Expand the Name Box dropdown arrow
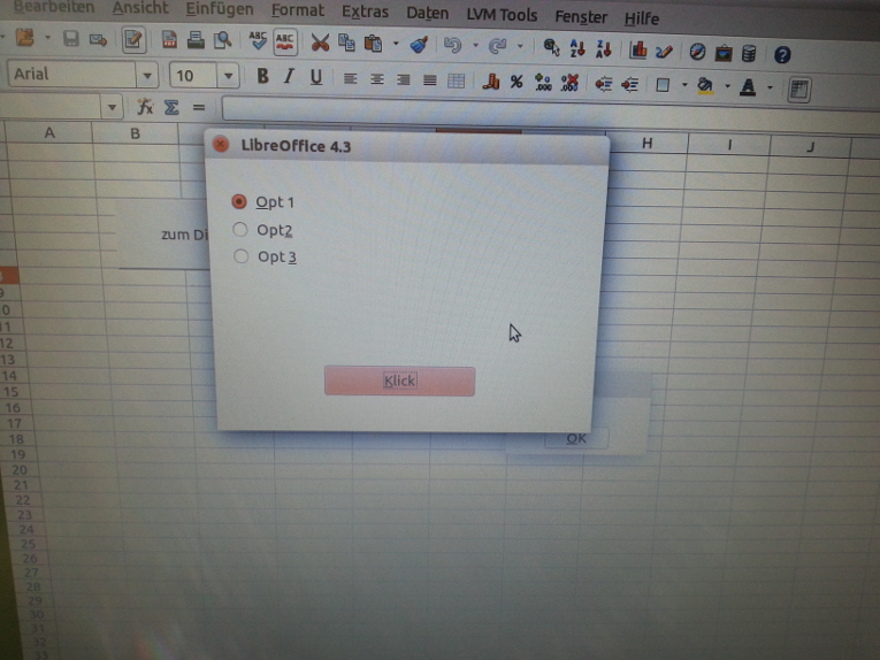The height and width of the screenshot is (660, 880). [112, 107]
